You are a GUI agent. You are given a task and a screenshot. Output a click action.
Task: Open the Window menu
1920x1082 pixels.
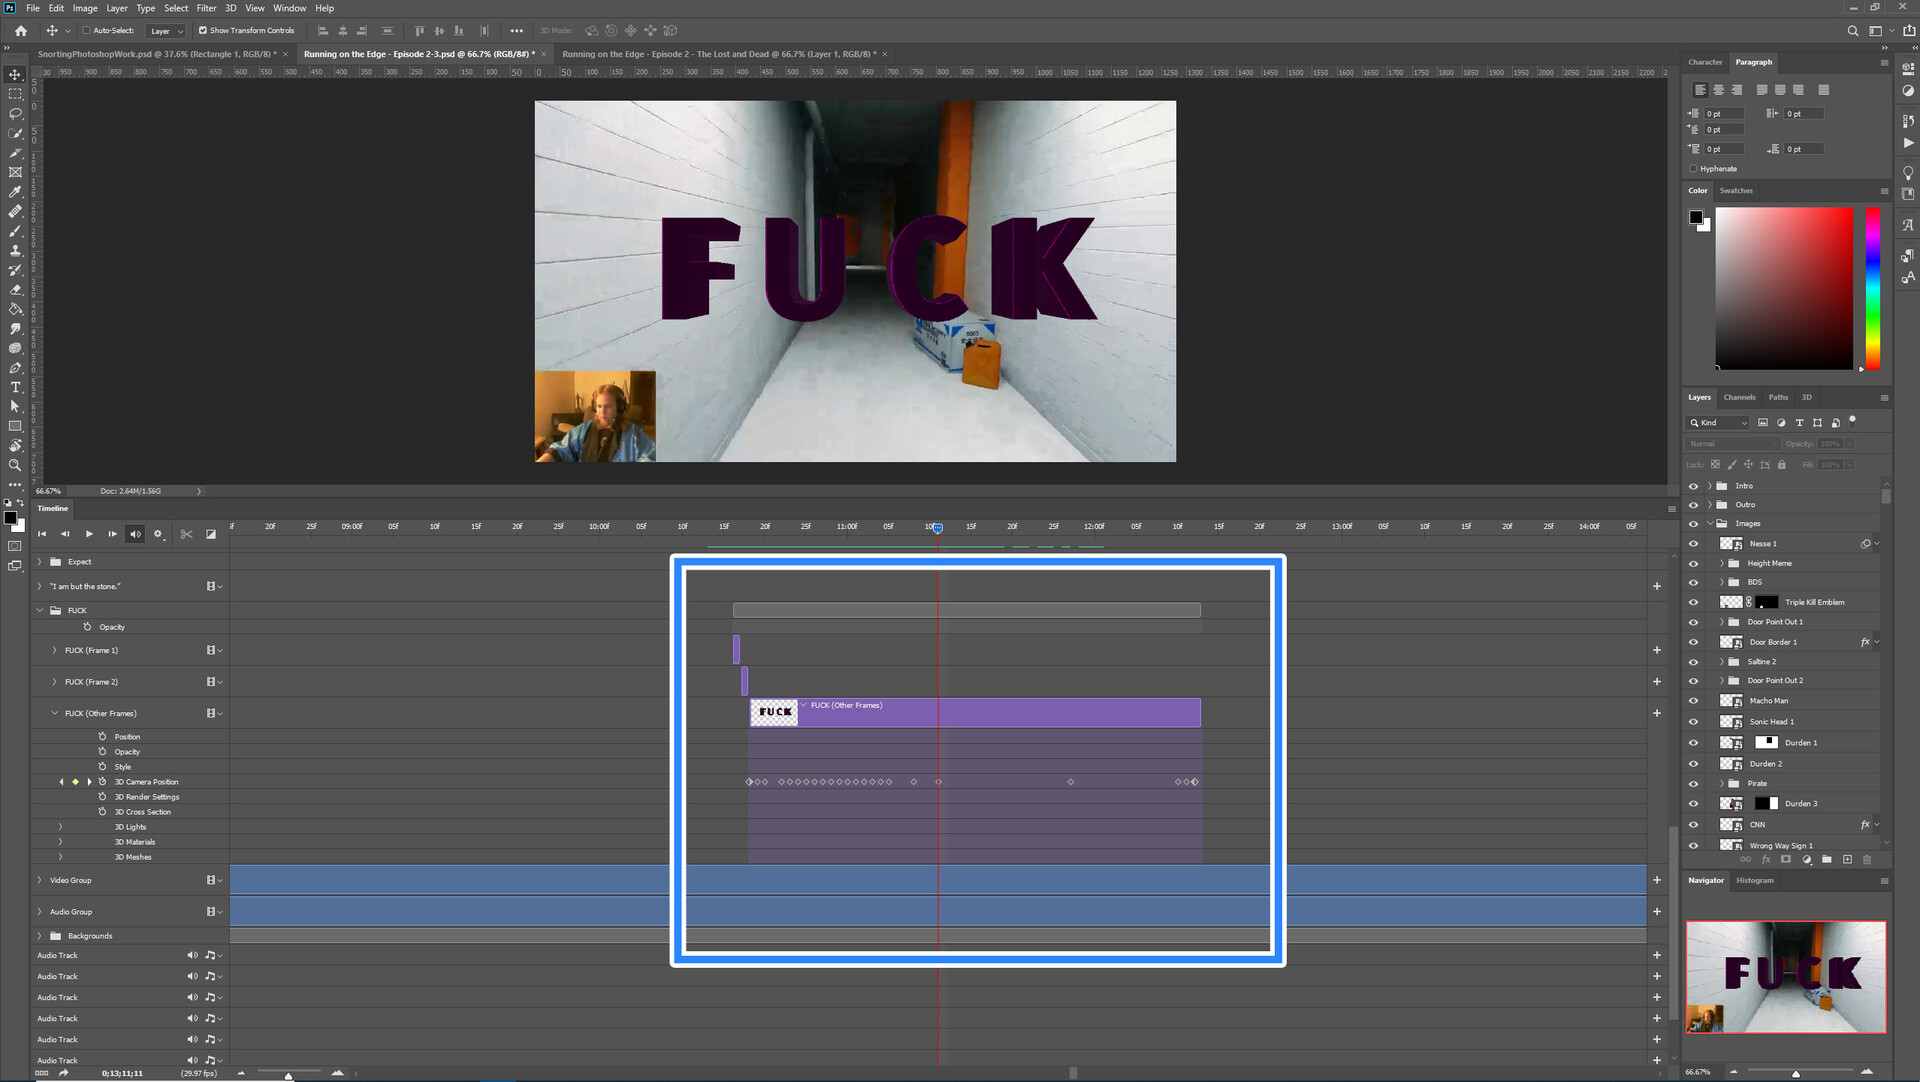click(289, 8)
